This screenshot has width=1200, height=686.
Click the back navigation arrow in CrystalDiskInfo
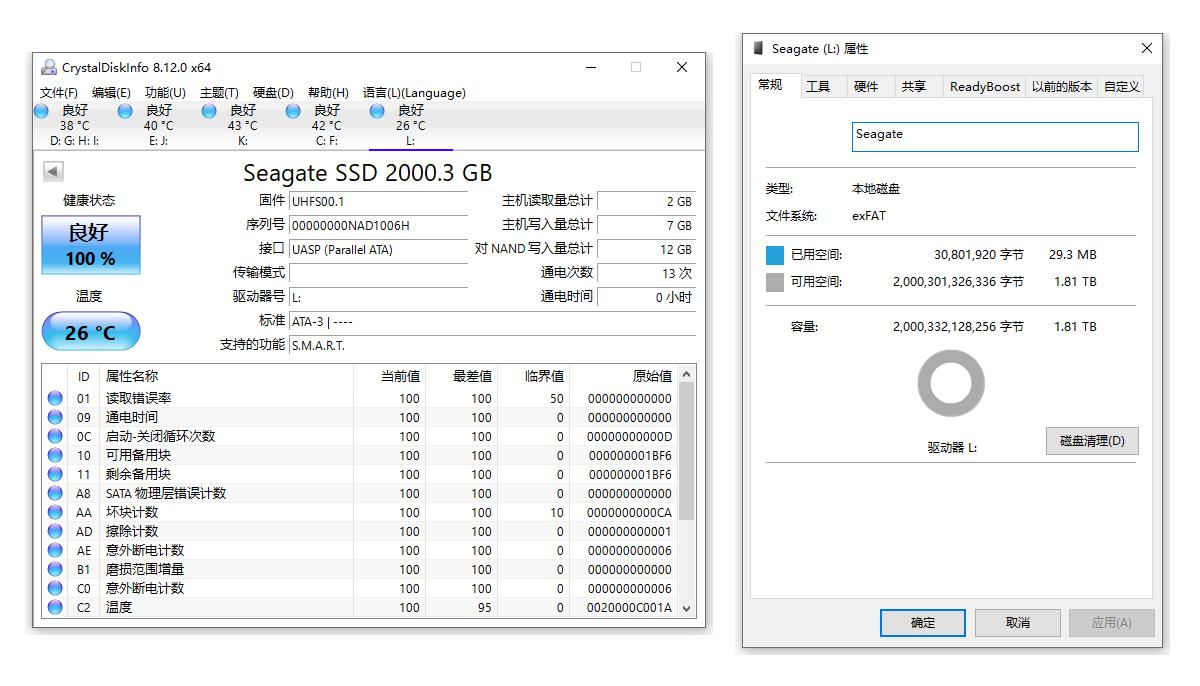point(53,170)
